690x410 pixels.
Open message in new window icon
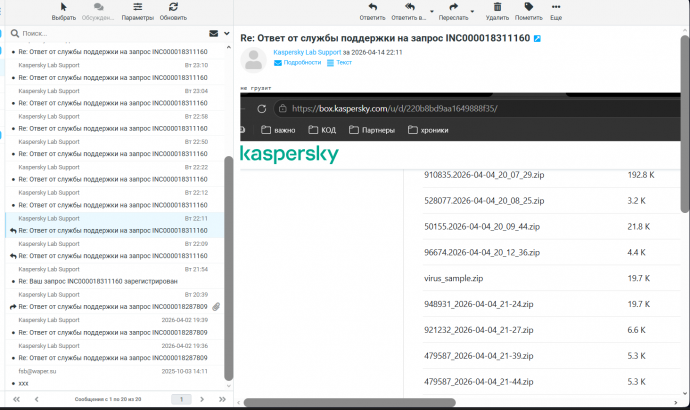pyautogui.click(x=537, y=38)
